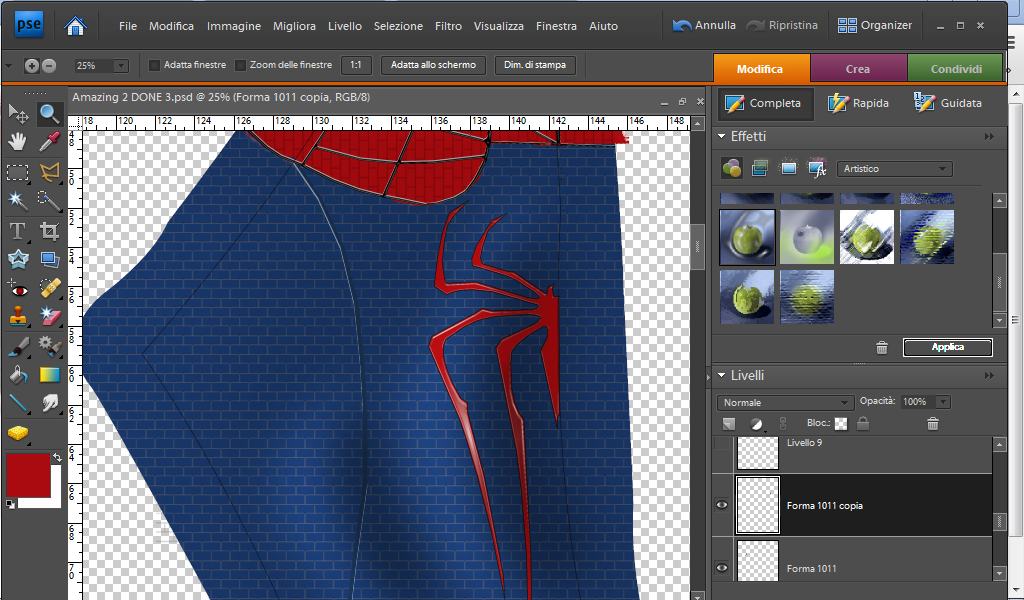Screen dimensions: 1024x600
Task: Select the Sponge tool
Action: pyautogui.click(x=18, y=433)
